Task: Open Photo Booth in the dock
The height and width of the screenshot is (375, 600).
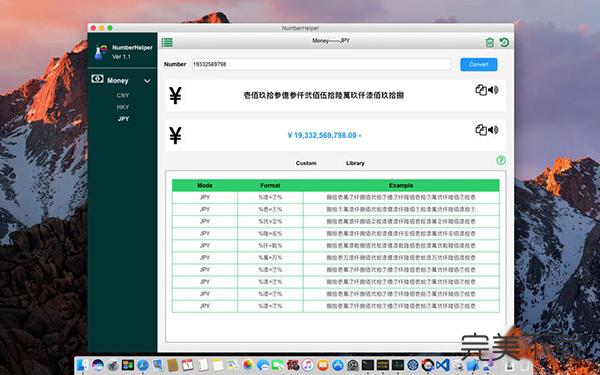Action: 293,365
